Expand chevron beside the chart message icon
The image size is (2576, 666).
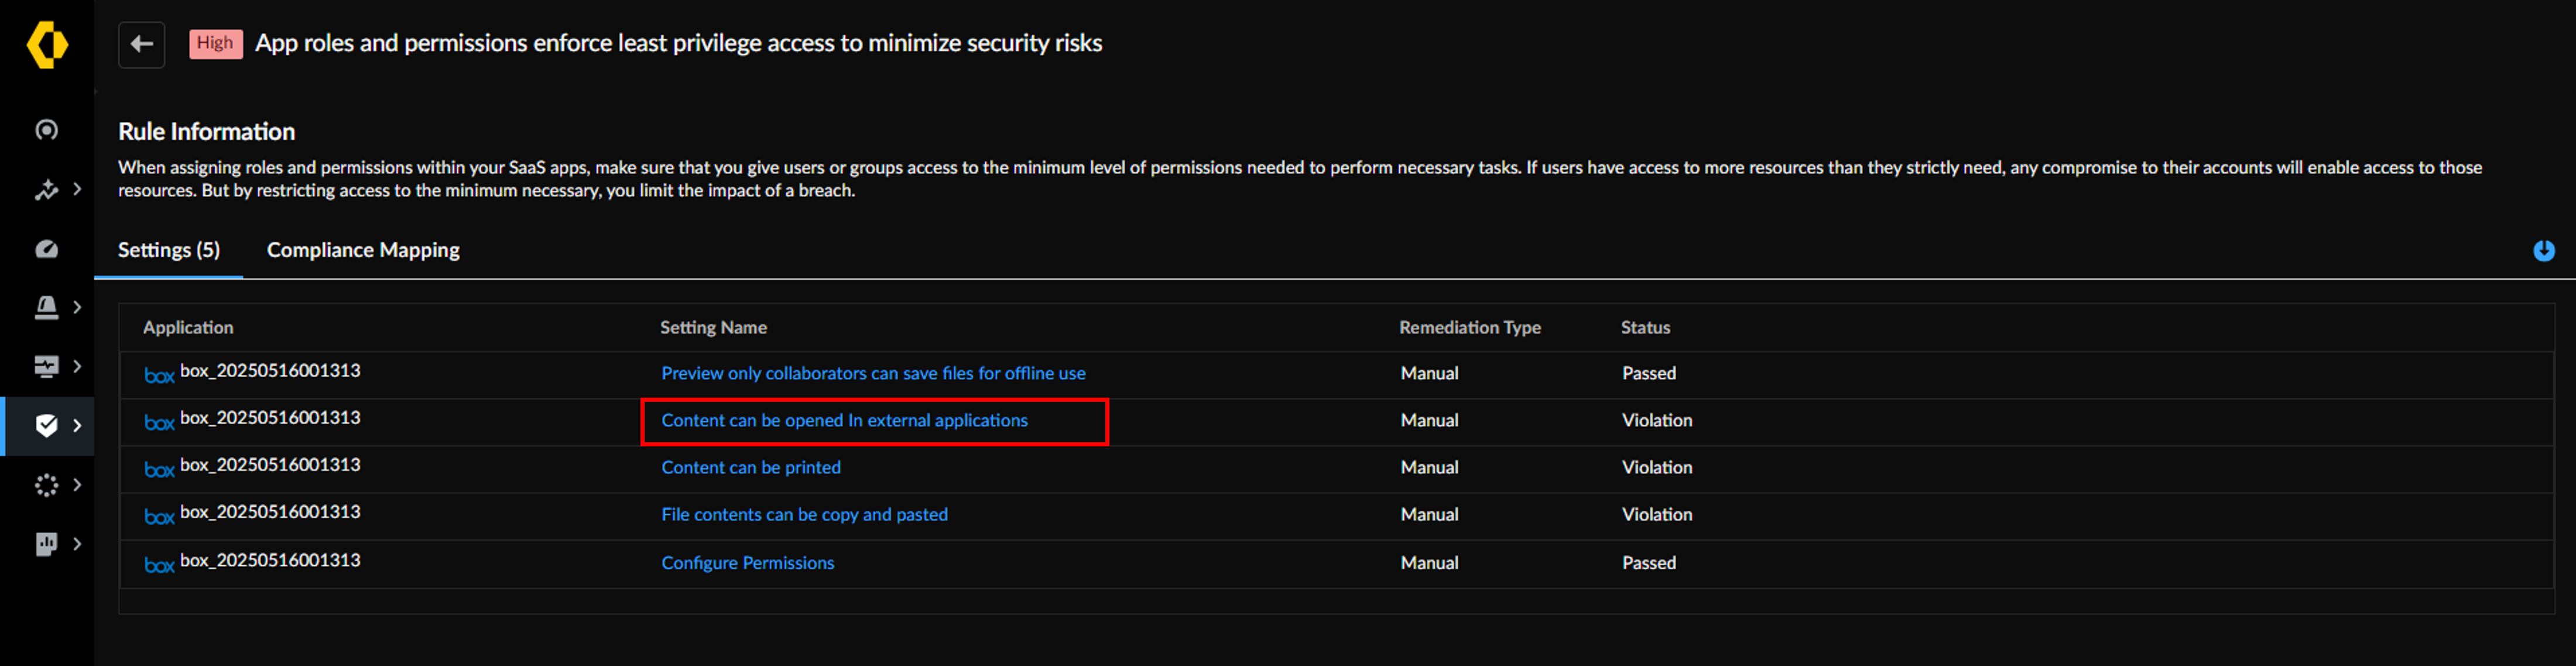[x=77, y=544]
